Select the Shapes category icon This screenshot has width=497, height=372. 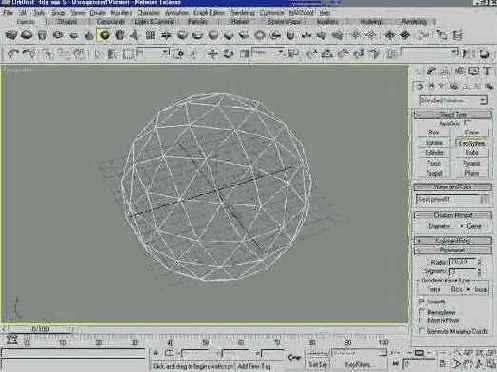coord(431,86)
